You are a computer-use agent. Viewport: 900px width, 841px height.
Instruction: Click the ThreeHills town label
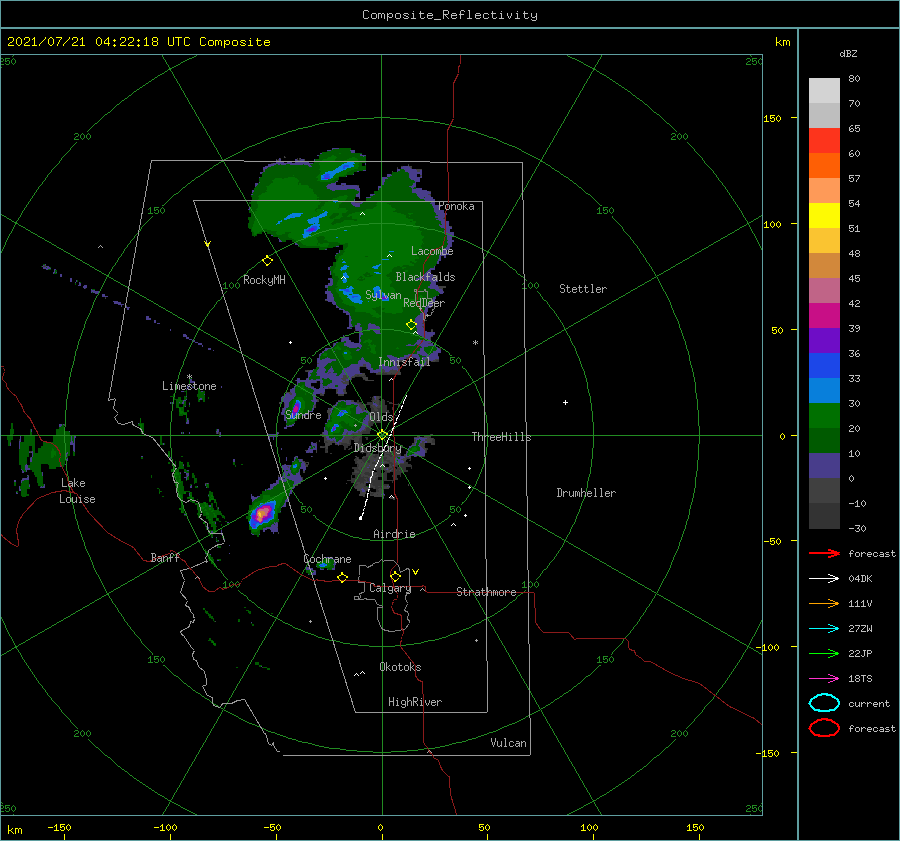[502, 437]
